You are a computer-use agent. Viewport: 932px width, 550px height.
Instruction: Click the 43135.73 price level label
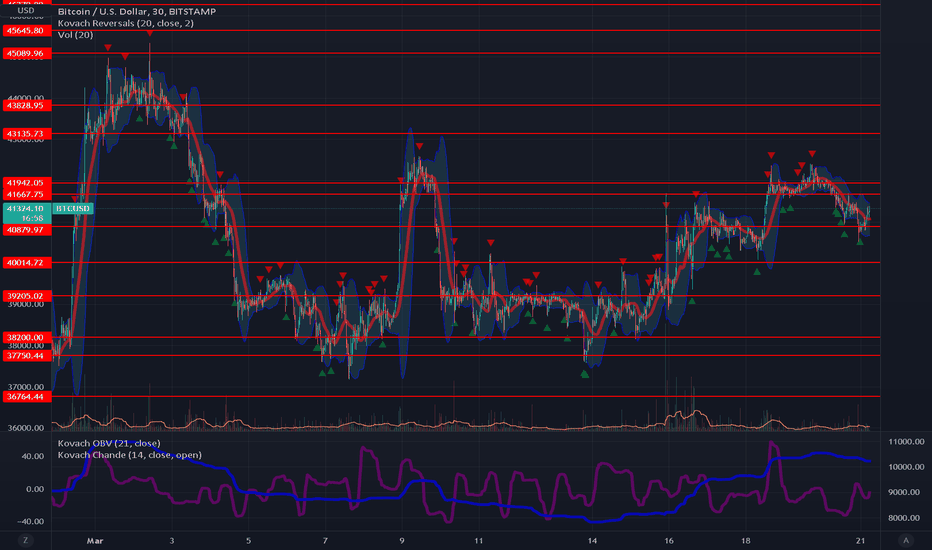tap(25, 134)
